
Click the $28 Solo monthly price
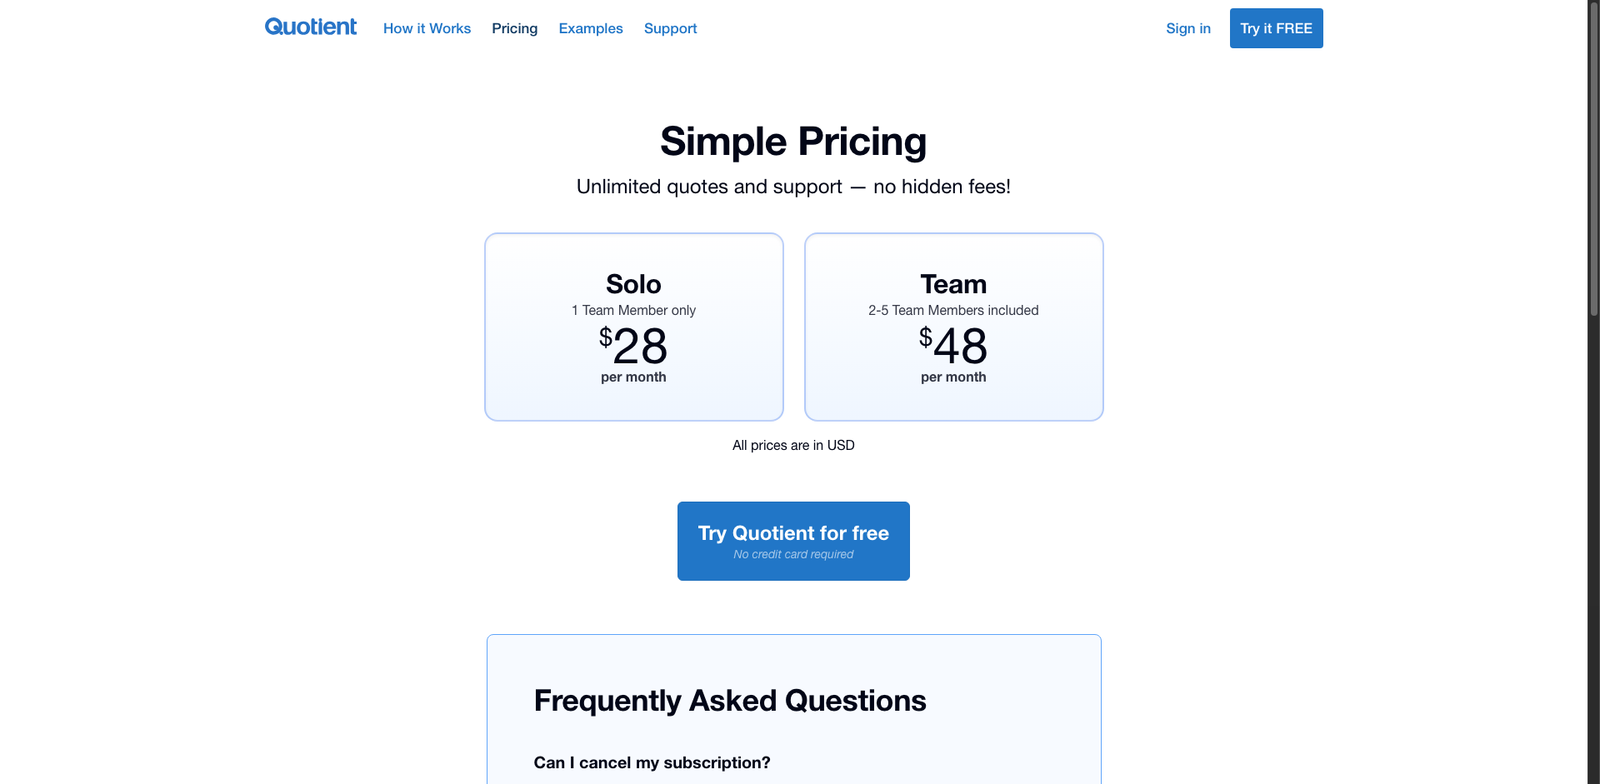click(633, 349)
